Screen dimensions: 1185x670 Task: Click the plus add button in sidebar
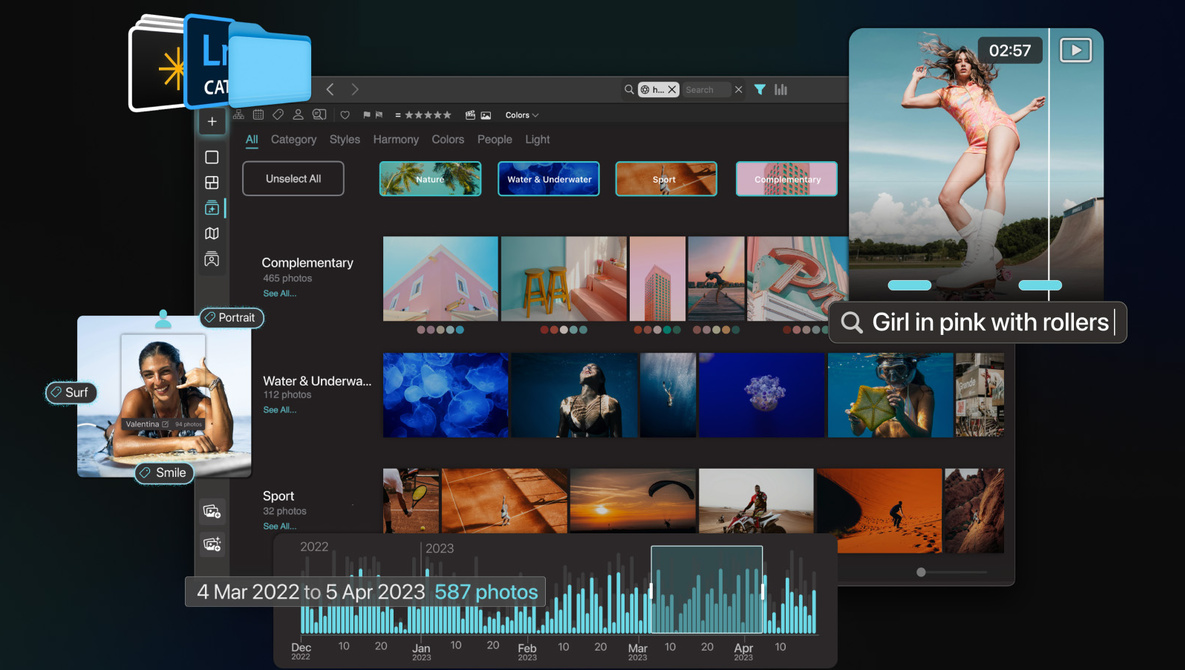pos(212,121)
